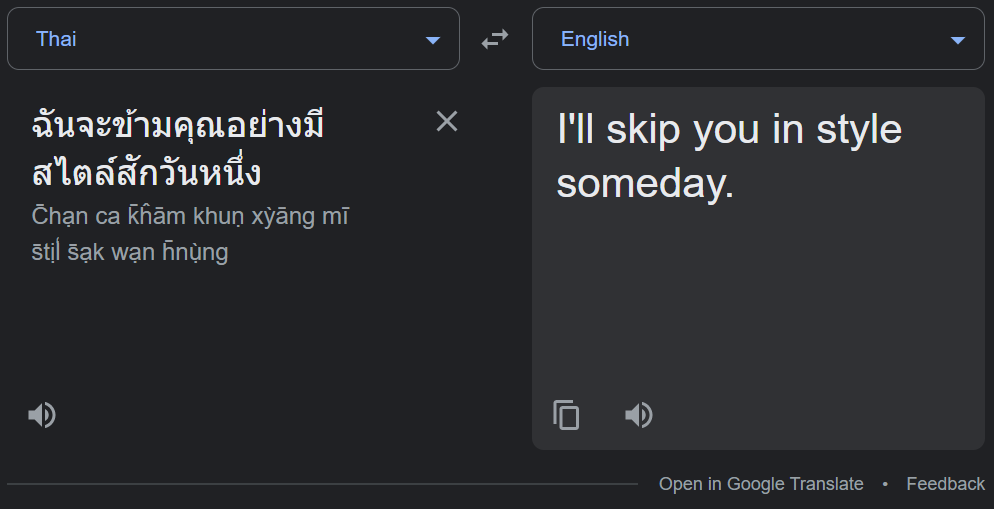Screen dimensions: 994x509
Task: Click empty area of the translation output panel
Action: [x=760, y=300]
